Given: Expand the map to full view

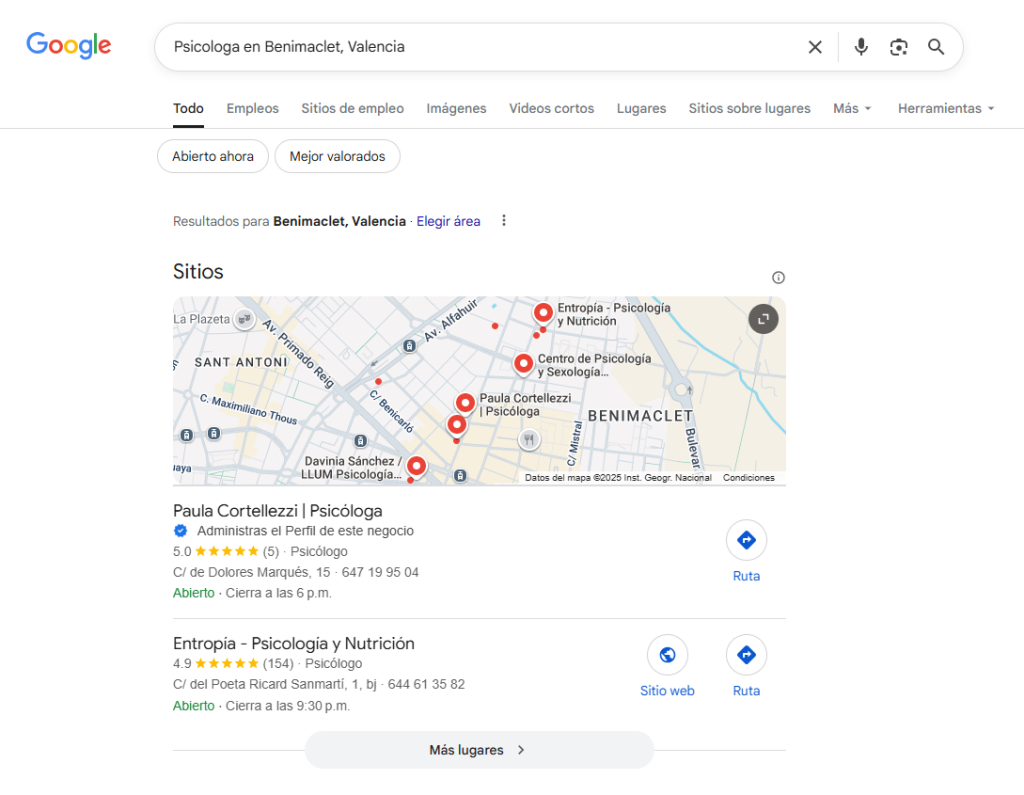Looking at the screenshot, I should 763,319.
